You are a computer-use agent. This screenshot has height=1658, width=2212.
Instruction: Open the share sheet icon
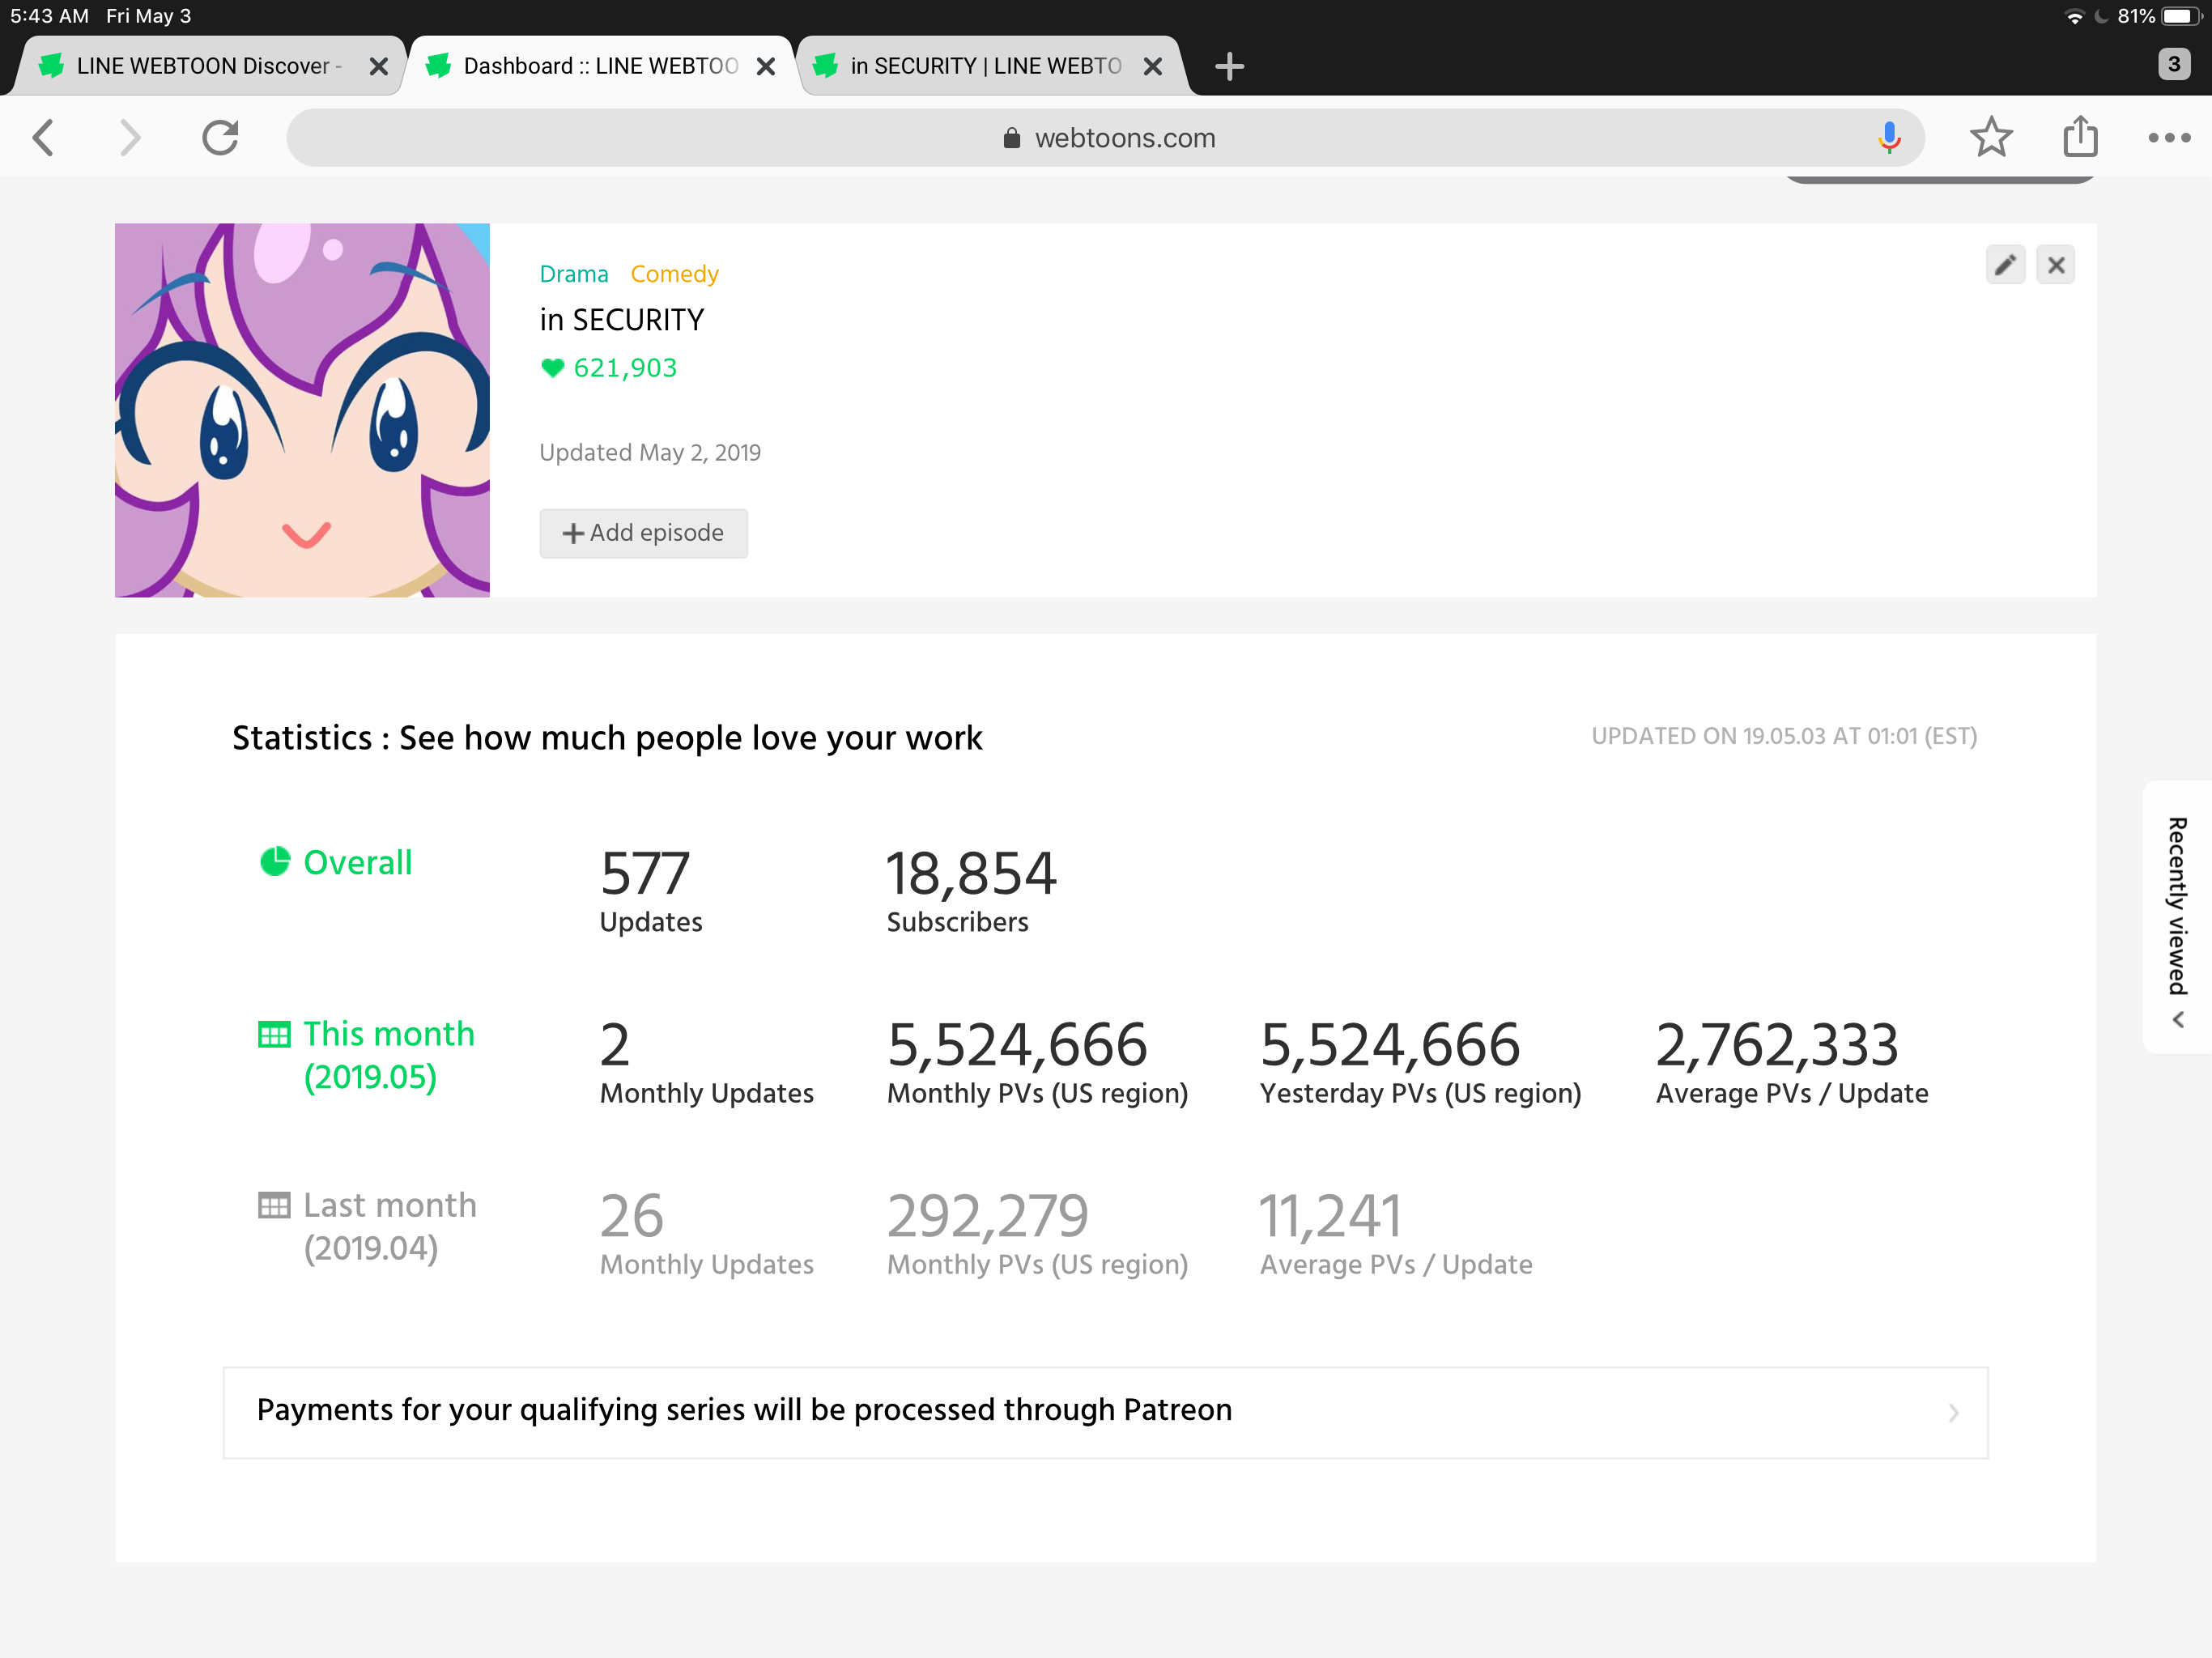pos(2080,137)
